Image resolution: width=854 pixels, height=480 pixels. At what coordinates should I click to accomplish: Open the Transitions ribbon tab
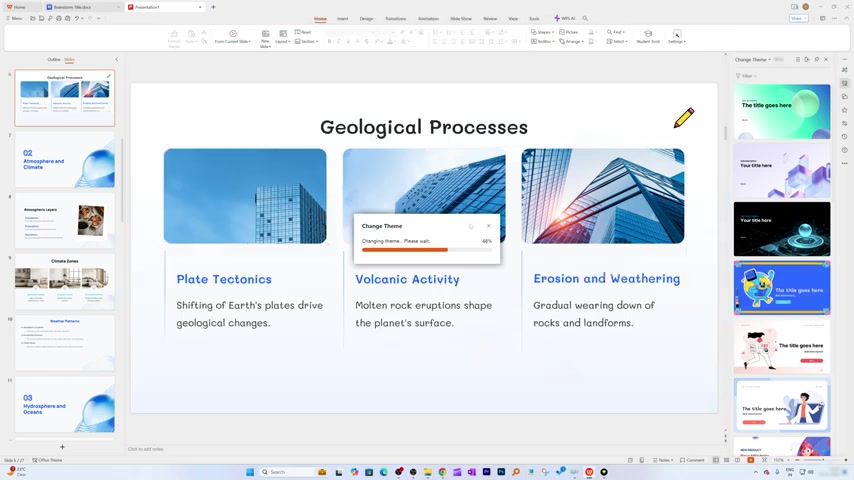pyautogui.click(x=395, y=19)
